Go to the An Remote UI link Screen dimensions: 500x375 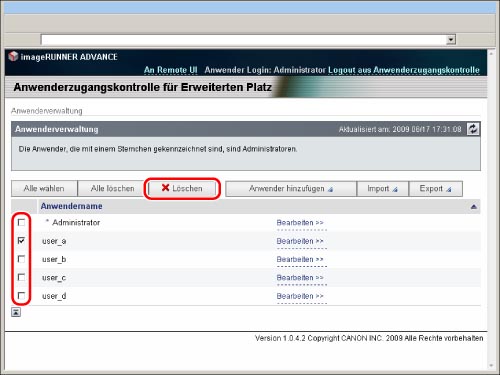(x=171, y=70)
